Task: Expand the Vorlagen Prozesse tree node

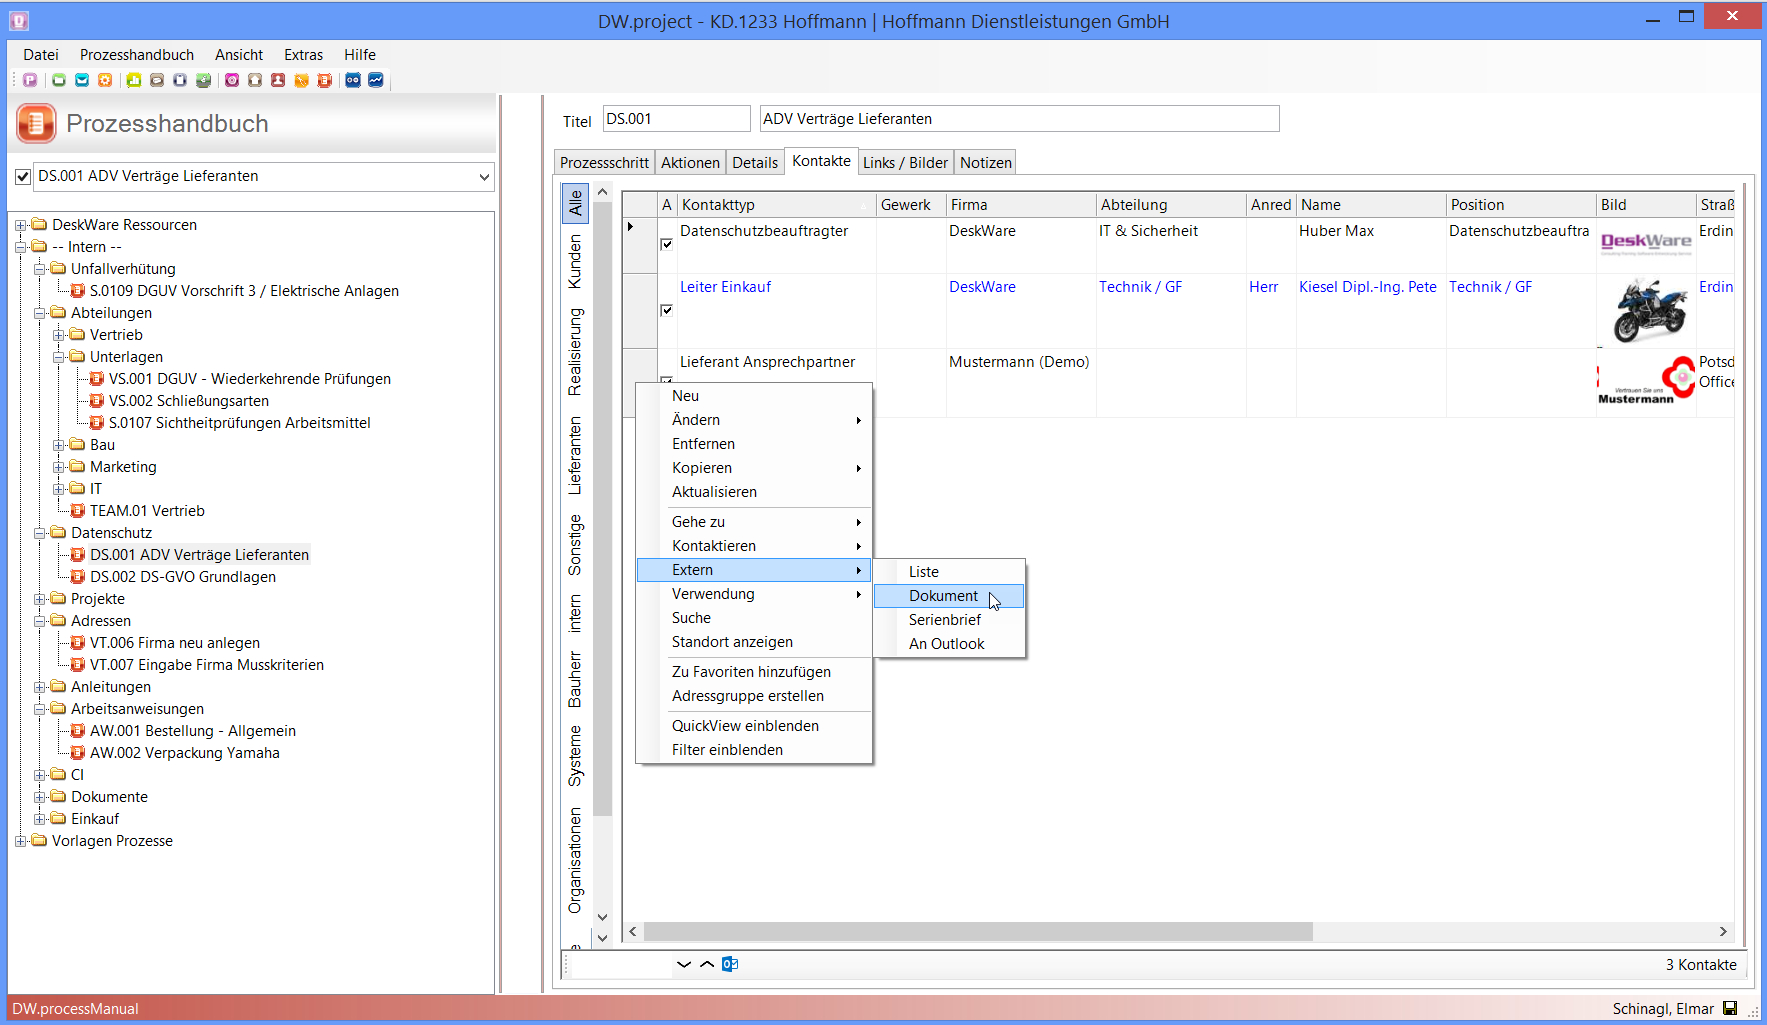Action: (21, 841)
